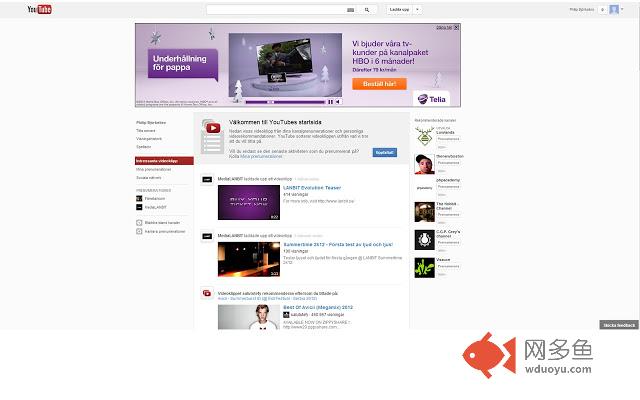This screenshot has height=400, width=640.
Task: Click the account name in the top bar
Action: 582,9
